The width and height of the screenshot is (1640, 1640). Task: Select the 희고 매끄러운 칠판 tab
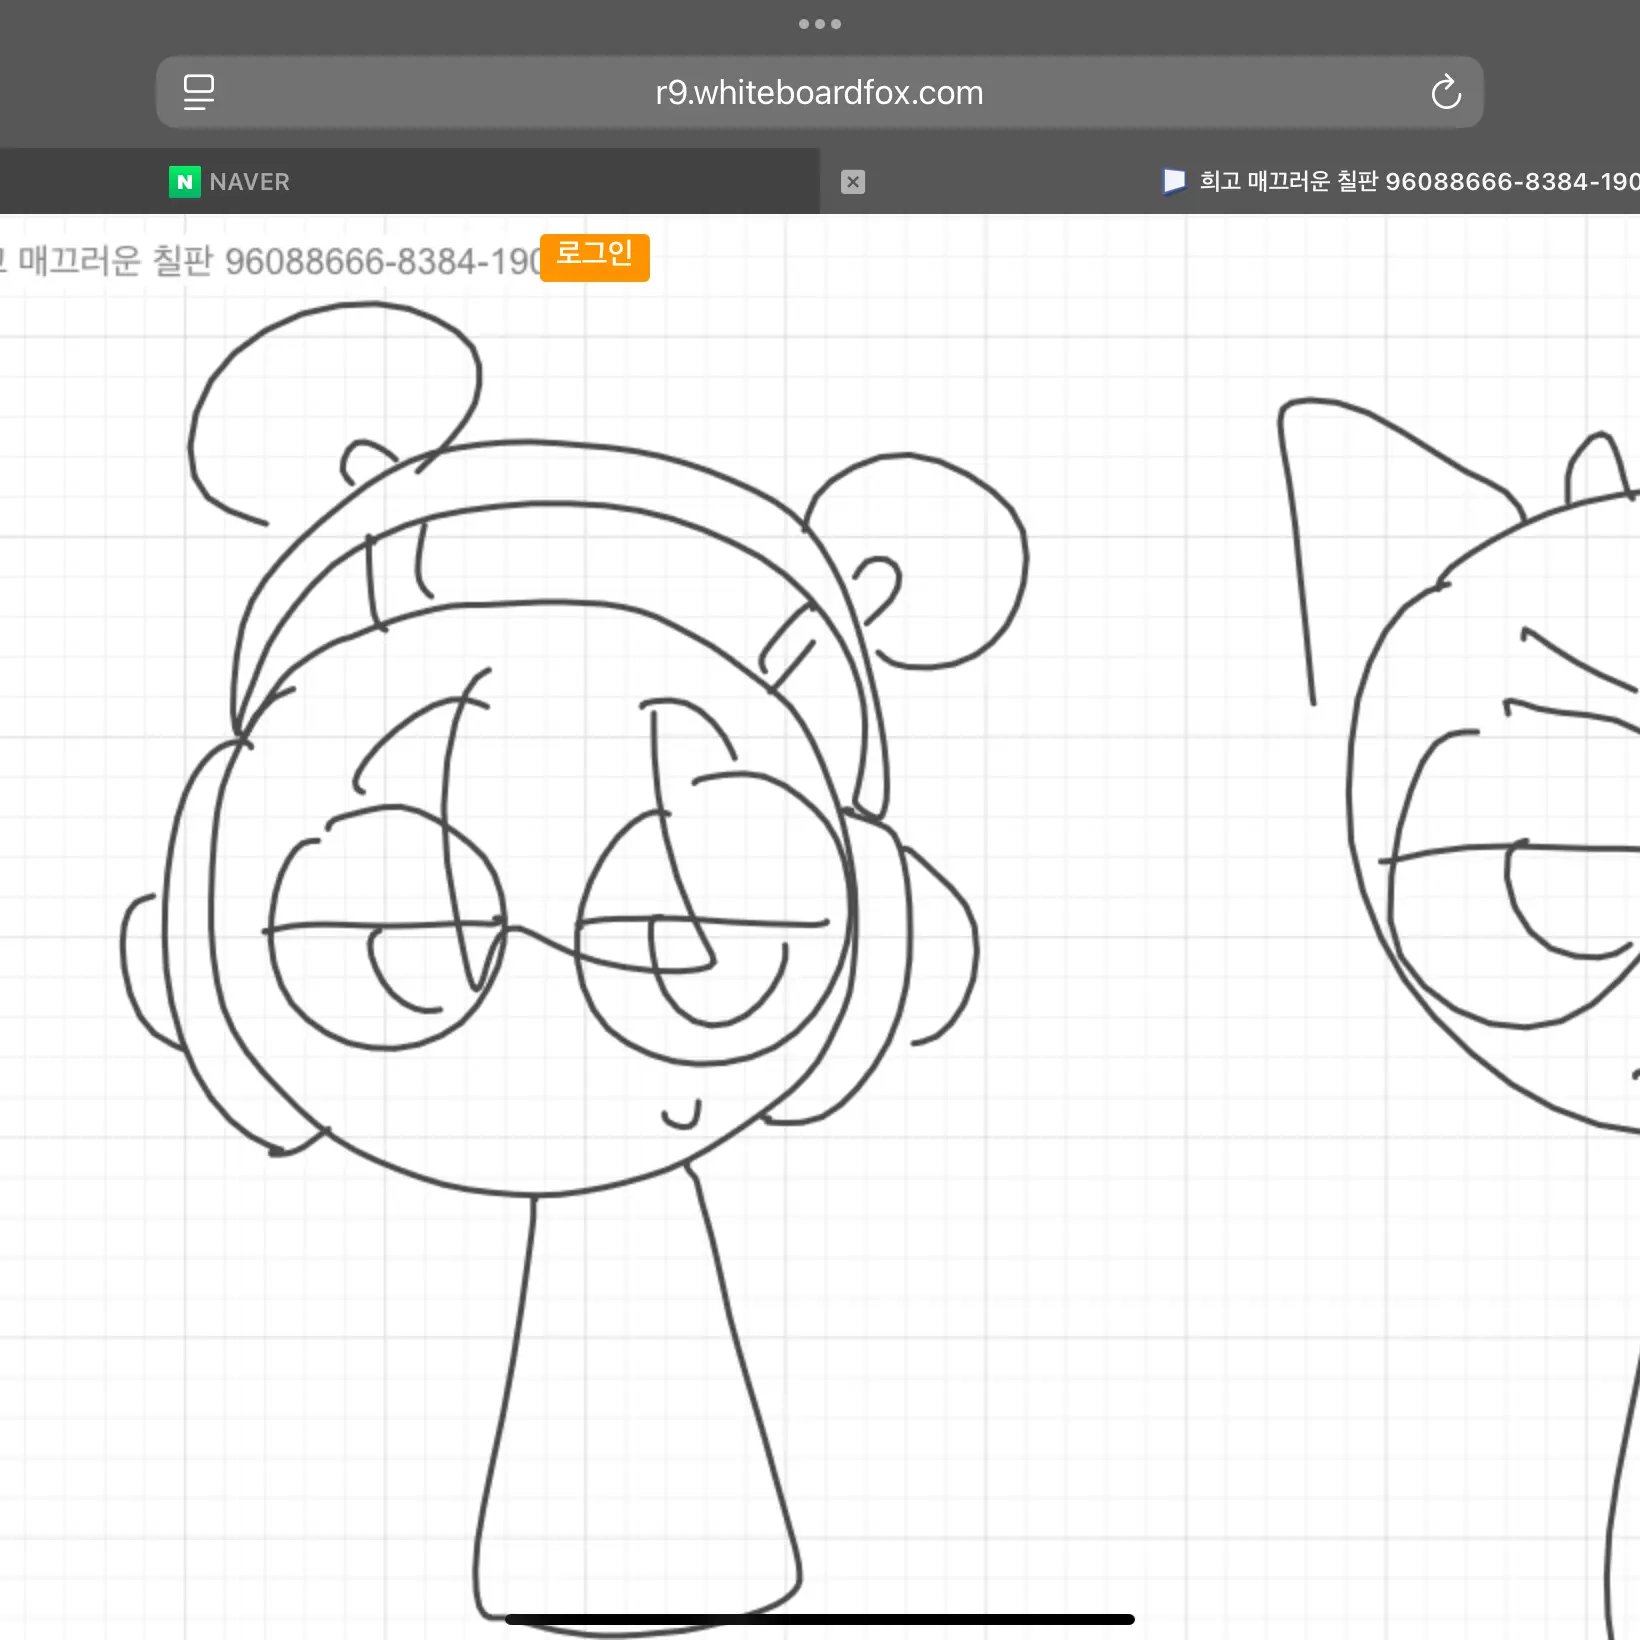1230,181
